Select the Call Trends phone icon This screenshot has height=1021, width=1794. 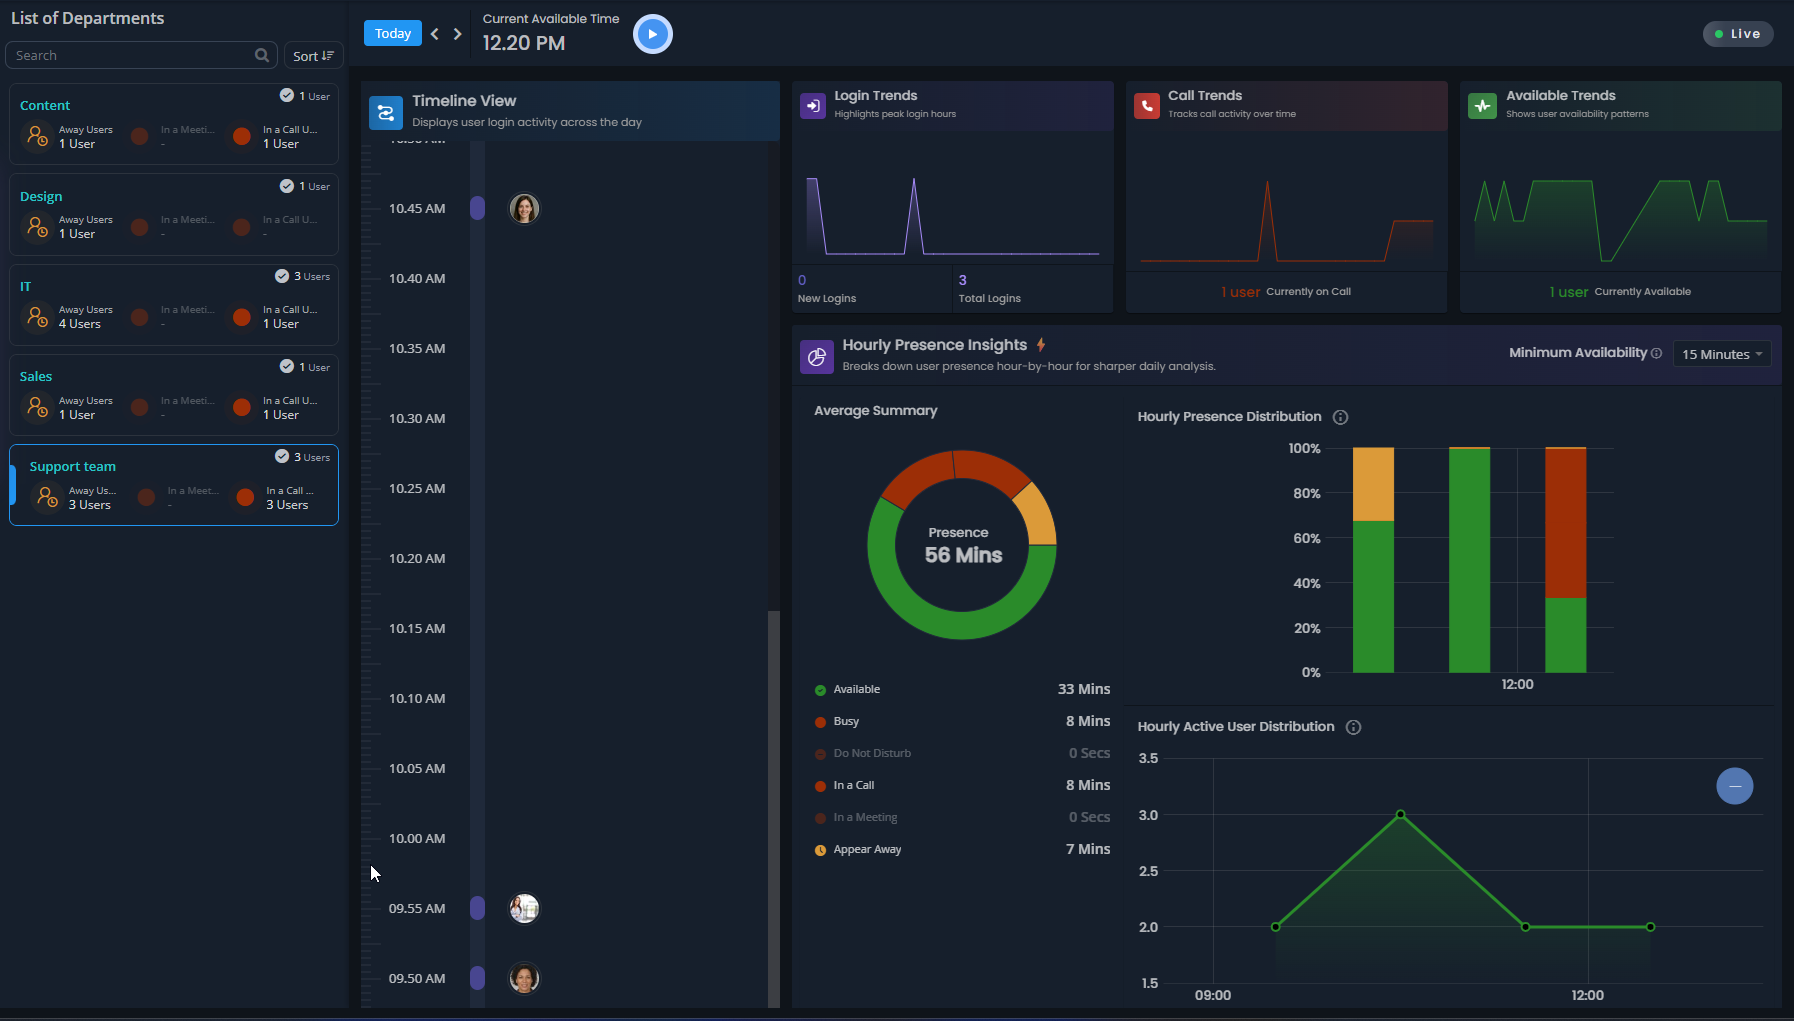pos(1146,105)
